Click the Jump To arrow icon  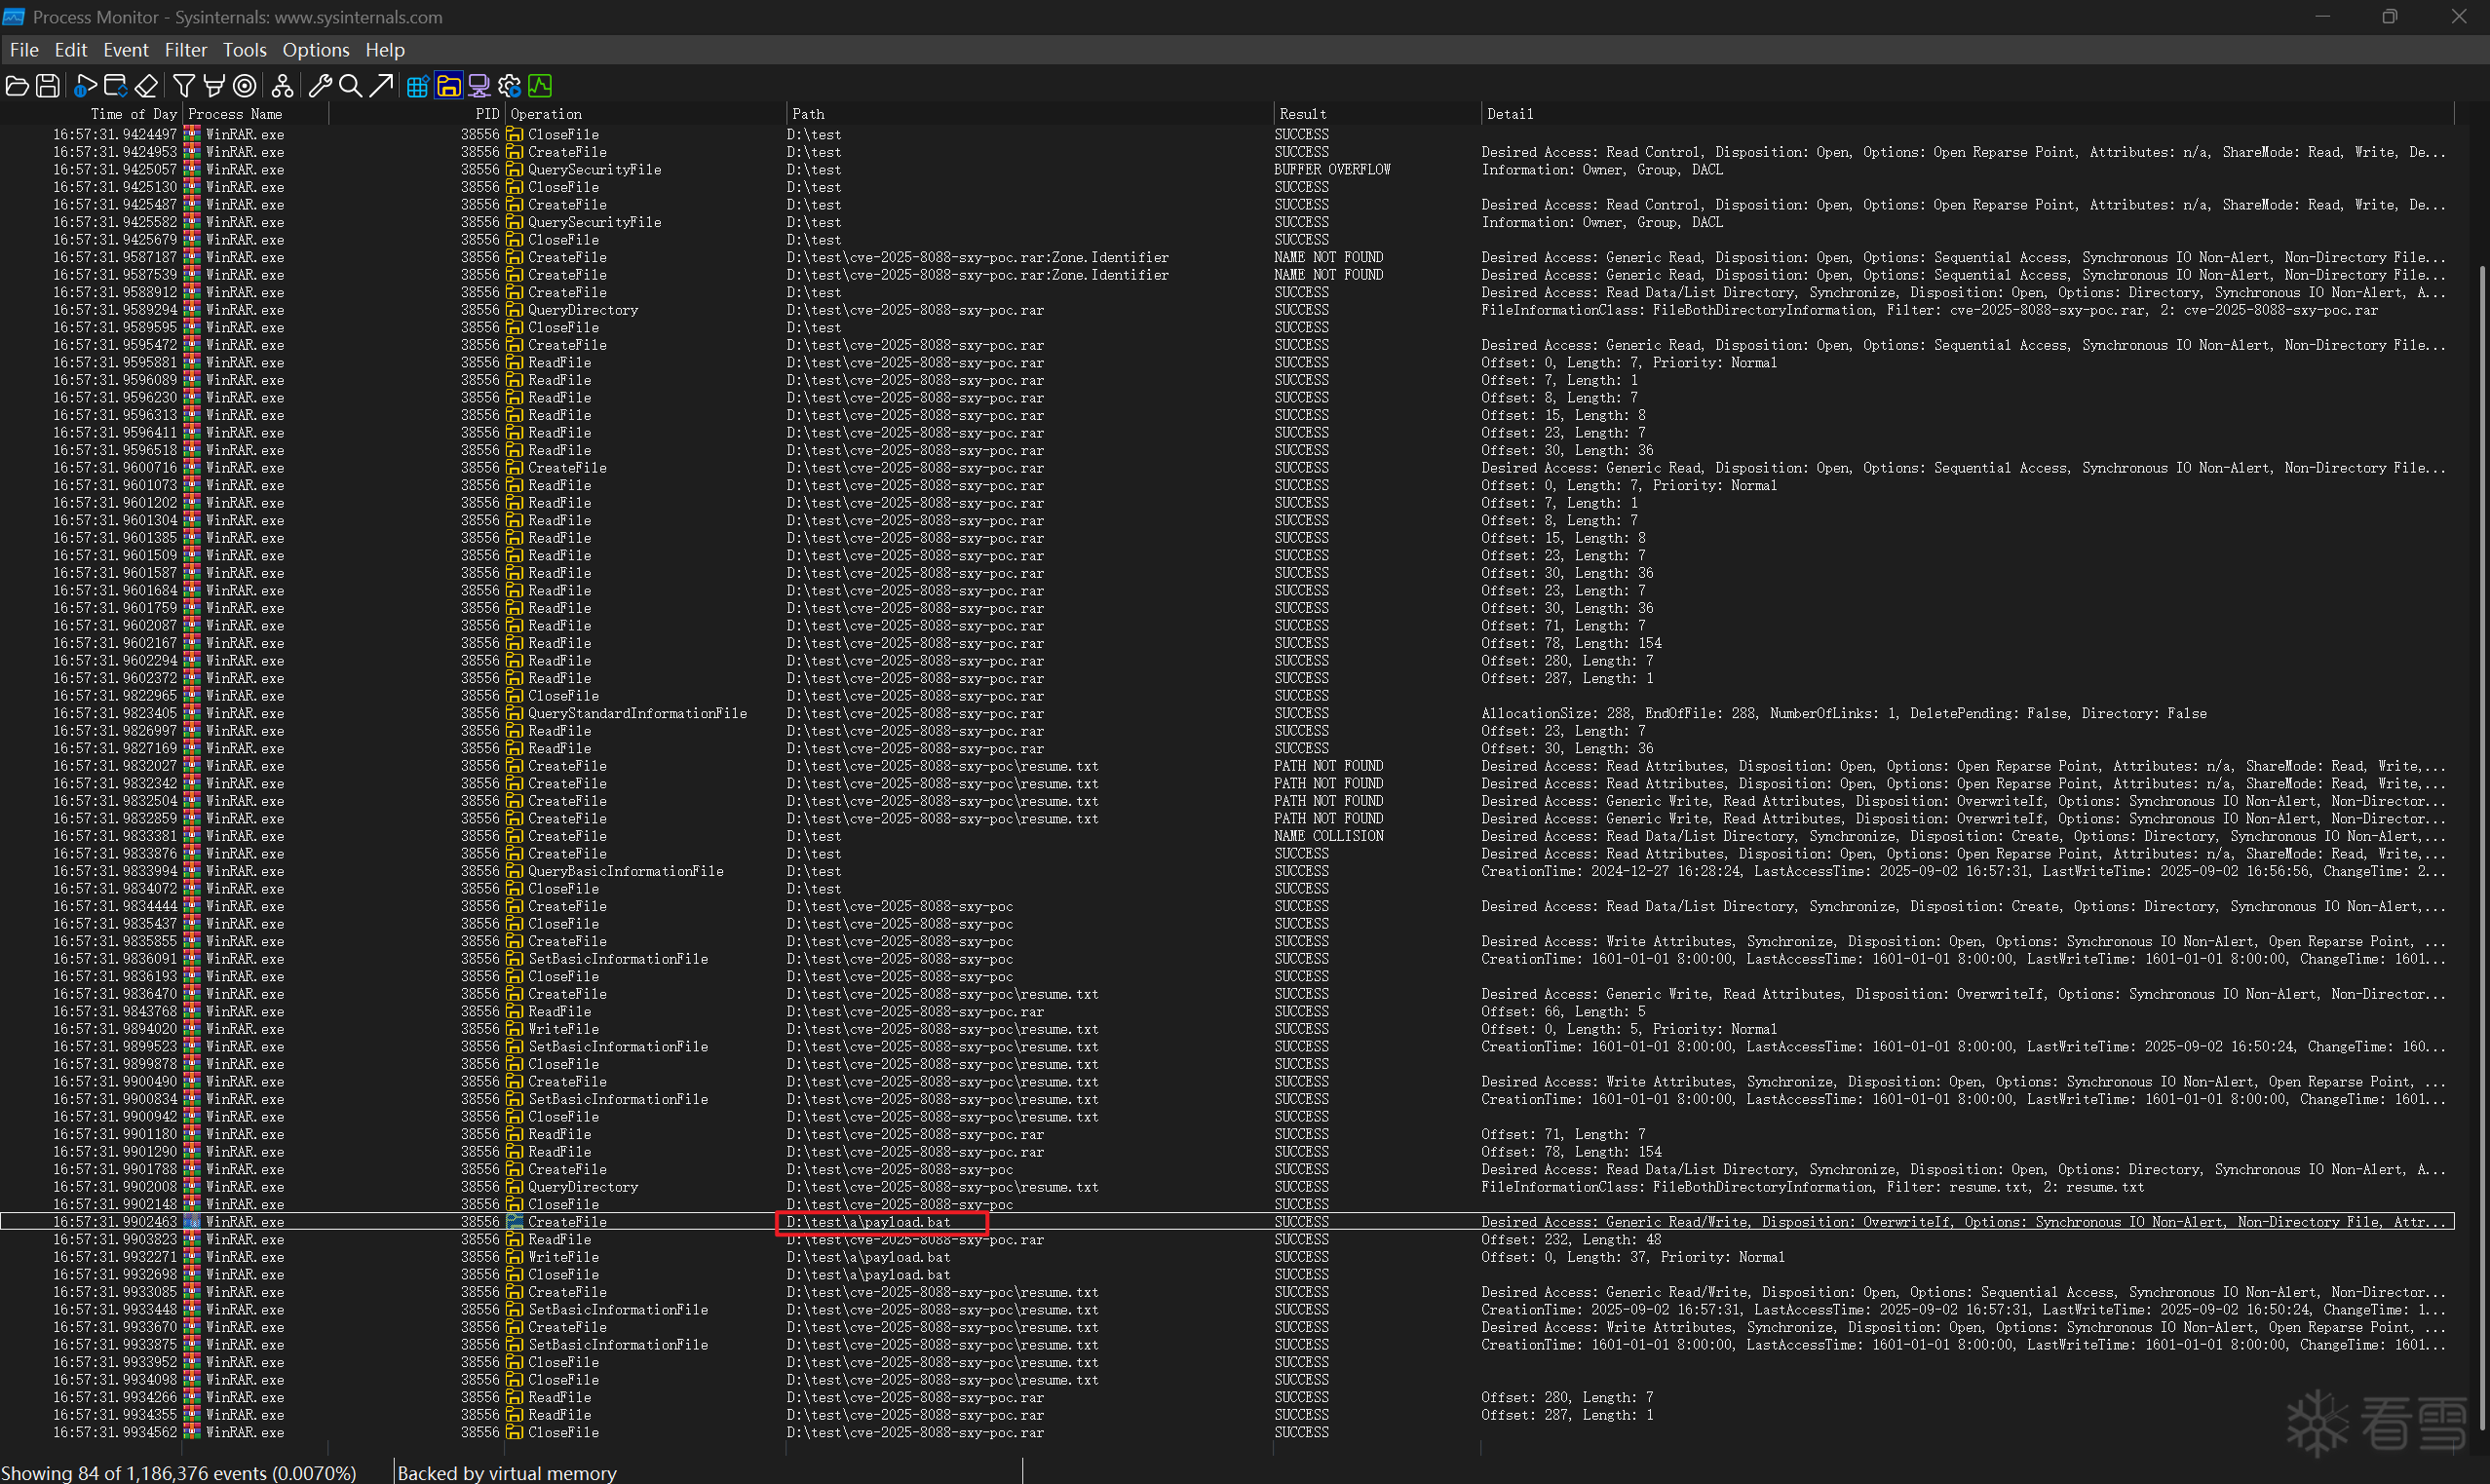pos(380,86)
